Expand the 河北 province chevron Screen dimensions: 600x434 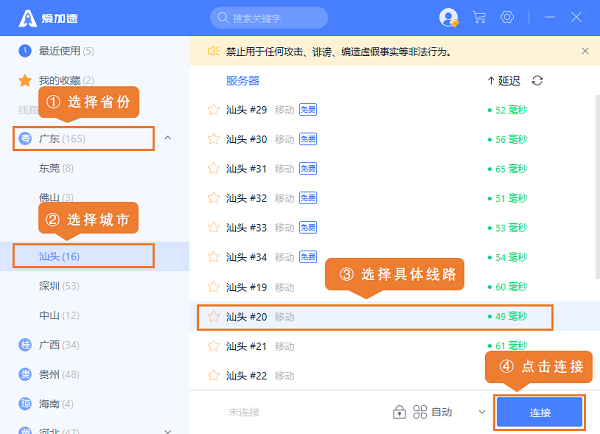168,431
